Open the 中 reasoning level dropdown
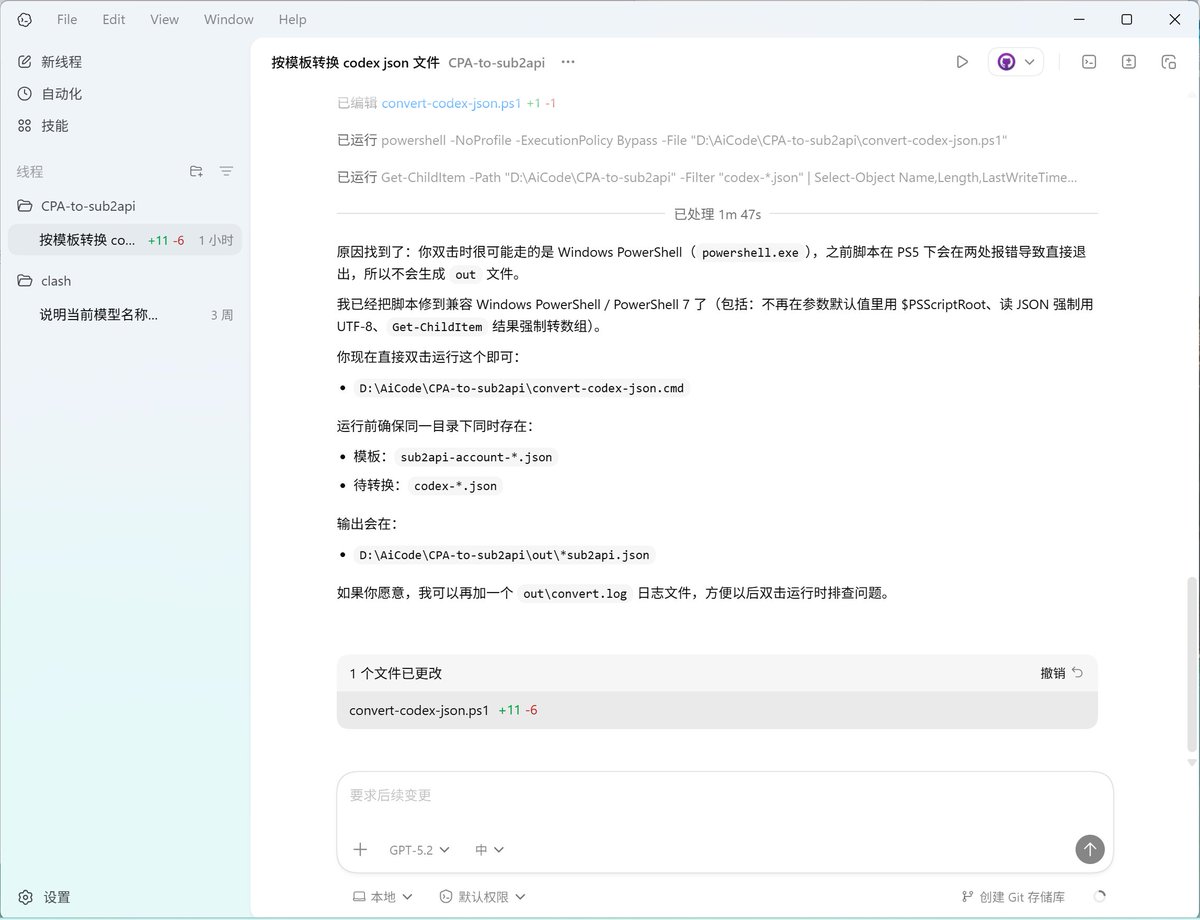 pyautogui.click(x=489, y=849)
